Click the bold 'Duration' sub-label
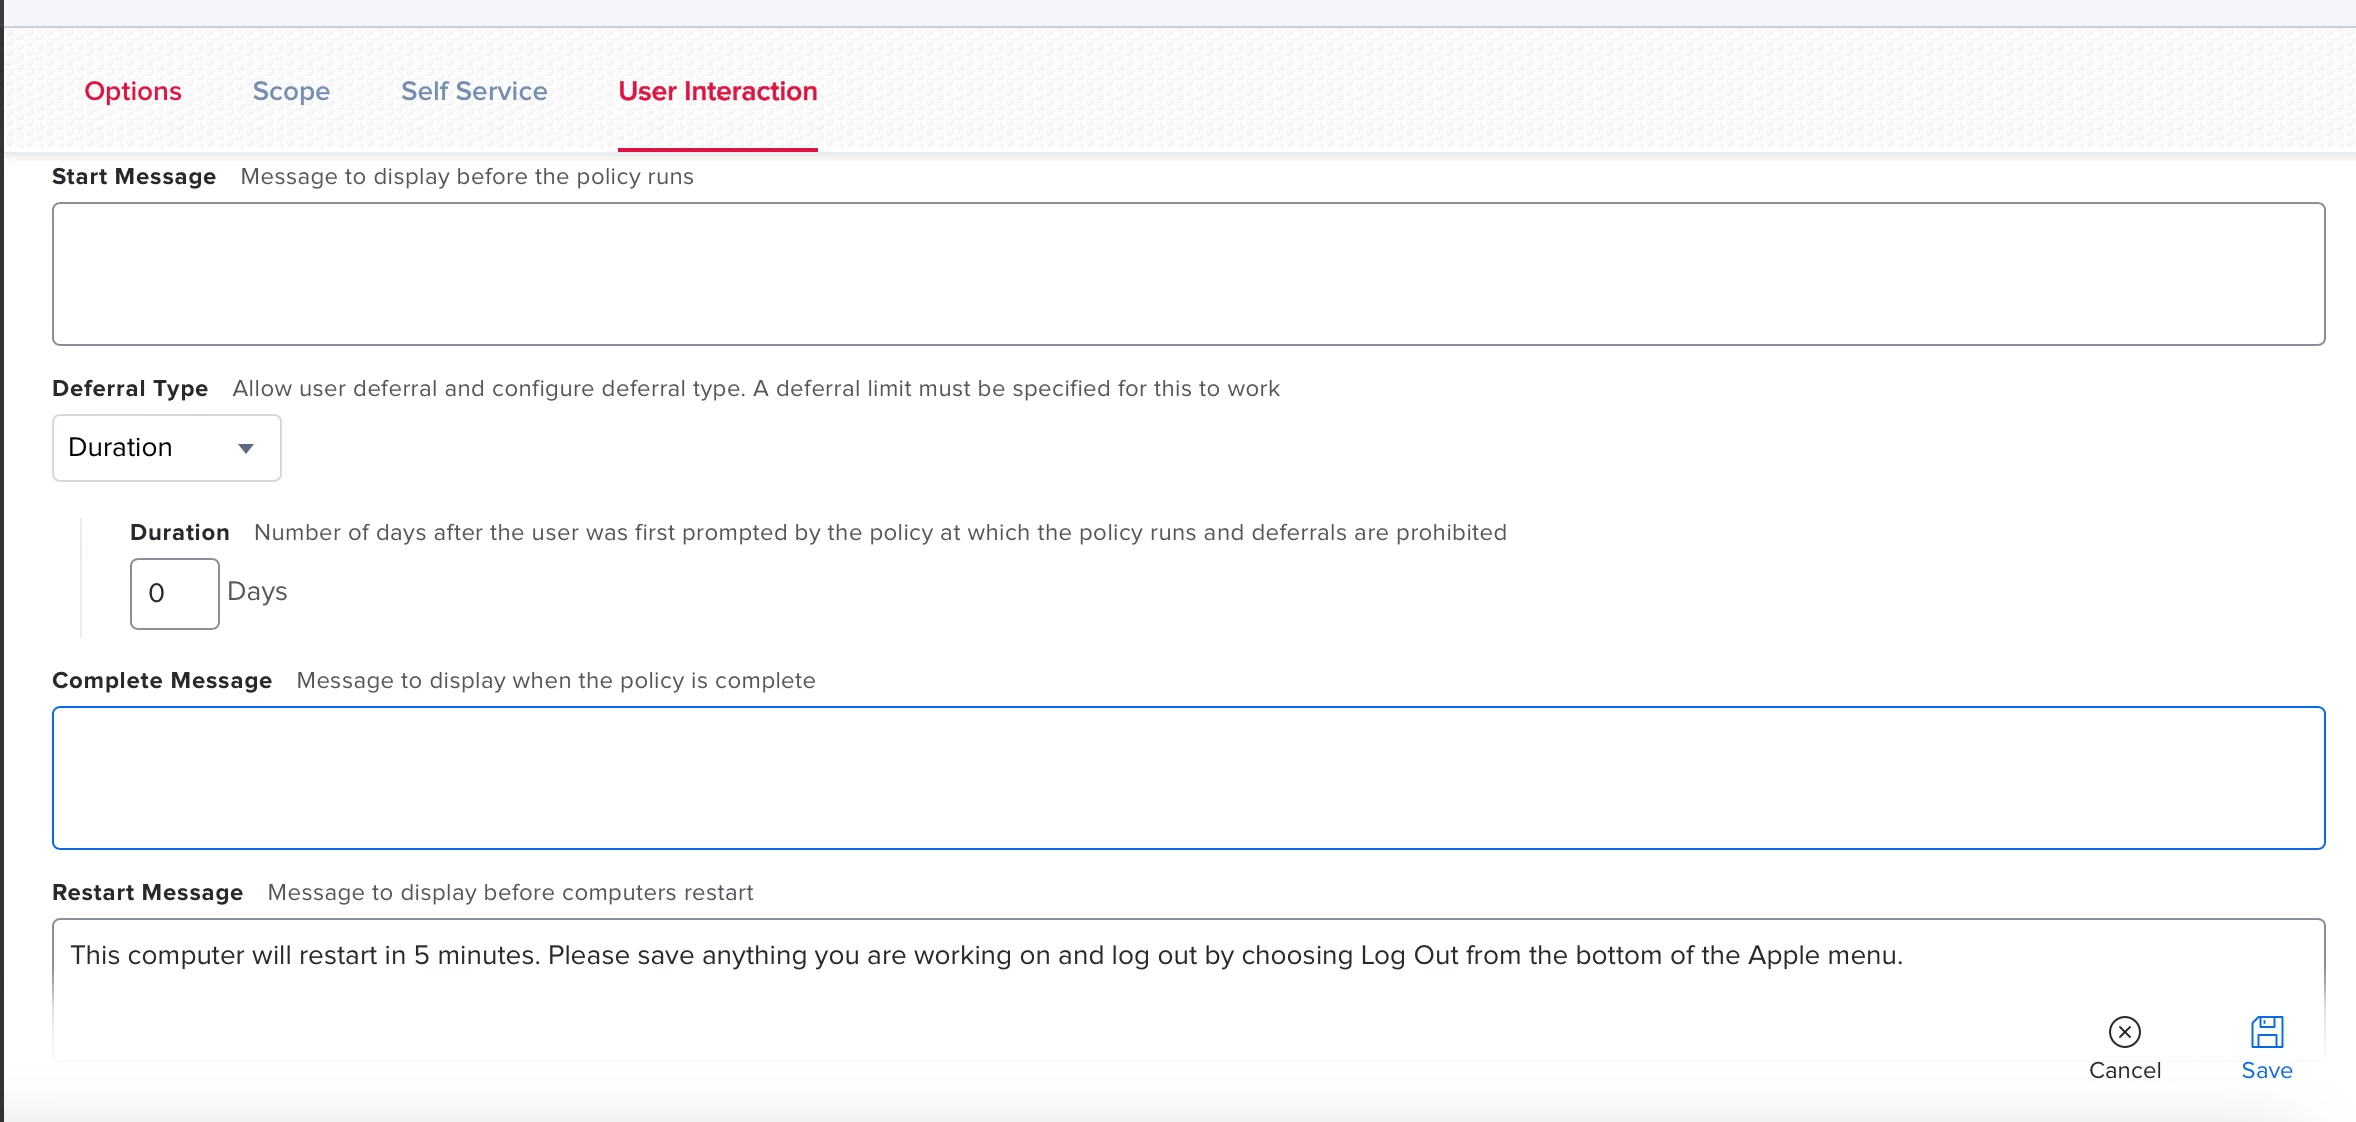 coord(180,532)
